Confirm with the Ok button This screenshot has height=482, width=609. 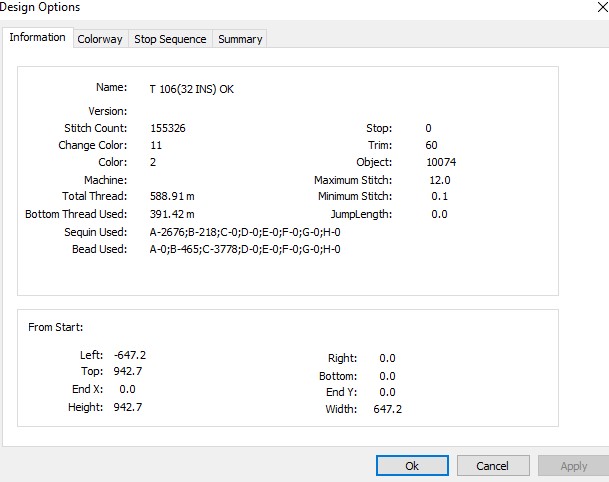click(412, 466)
